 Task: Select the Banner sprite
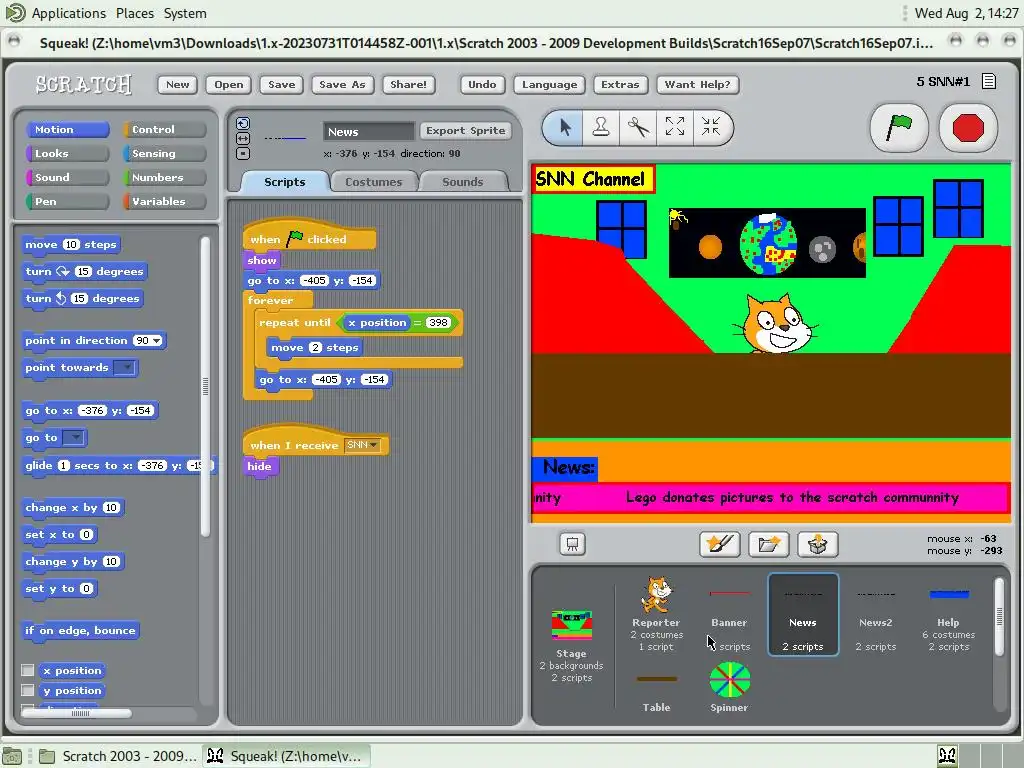729,614
